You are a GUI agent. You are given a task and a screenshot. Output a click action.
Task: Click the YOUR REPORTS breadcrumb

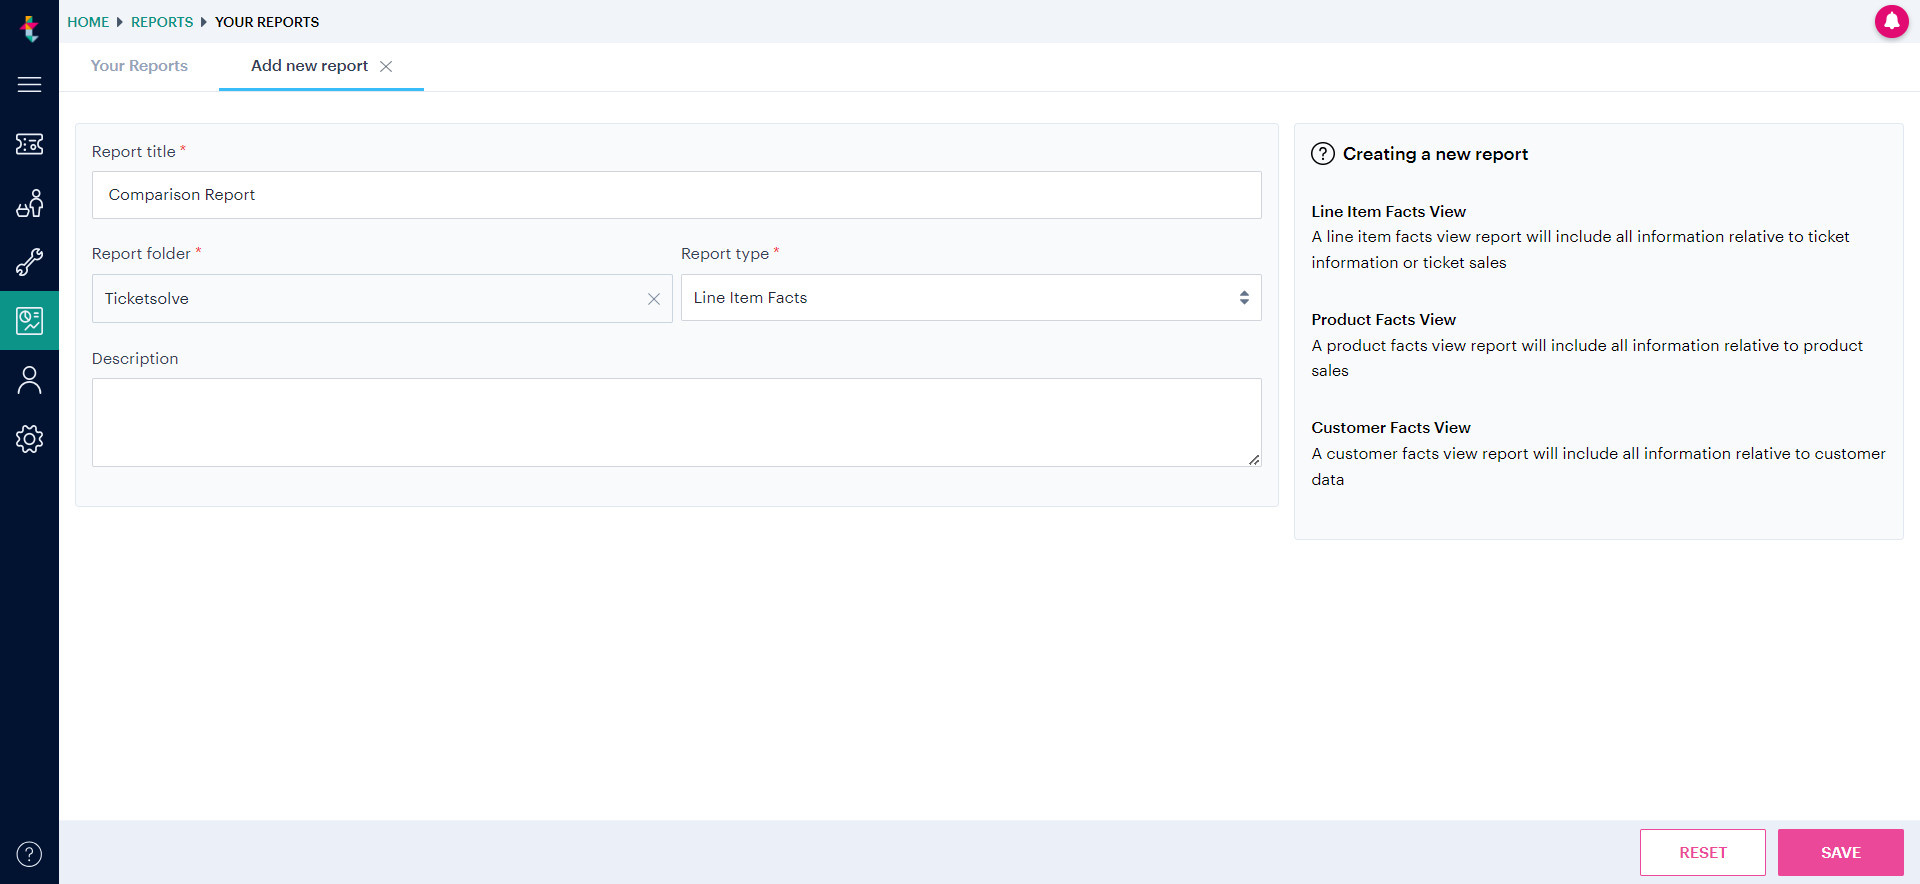click(x=267, y=22)
